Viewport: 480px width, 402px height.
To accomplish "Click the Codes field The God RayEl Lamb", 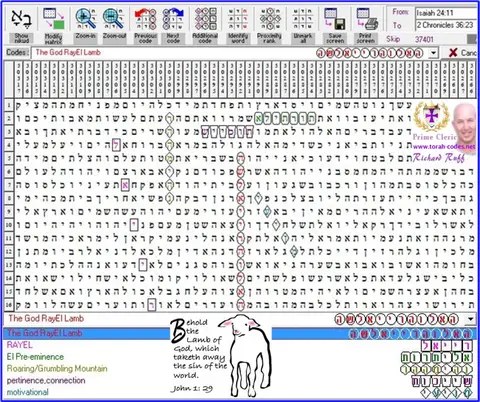I will 230,53.
